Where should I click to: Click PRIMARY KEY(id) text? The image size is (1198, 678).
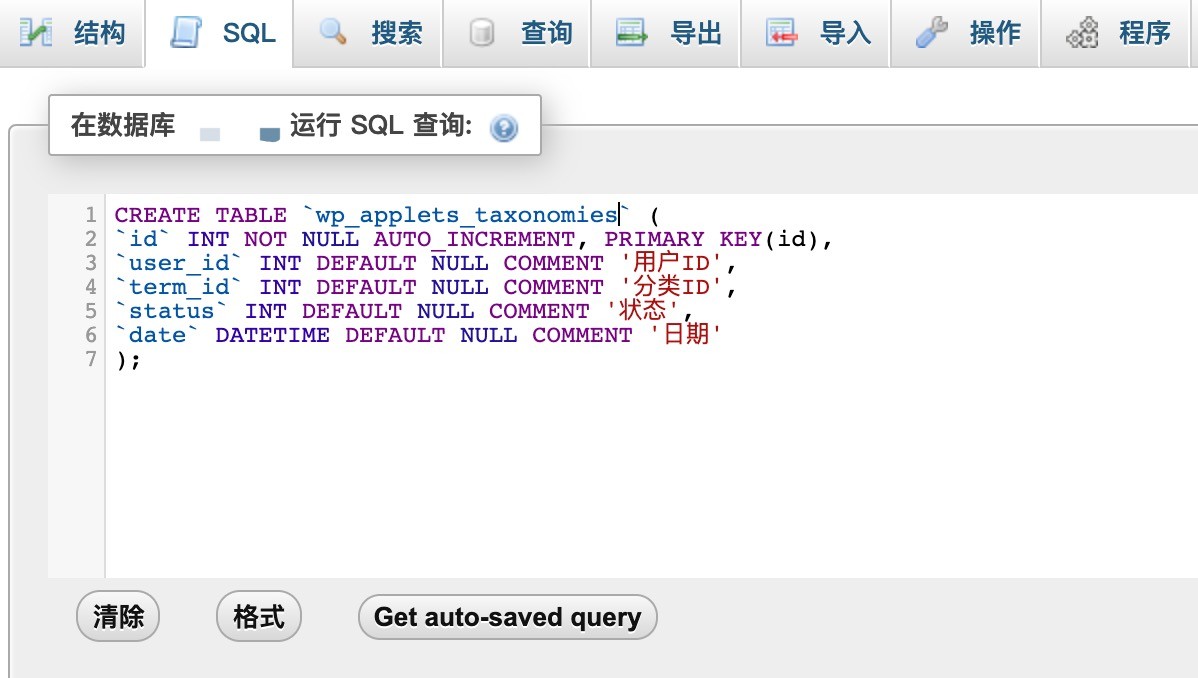[x=711, y=239]
